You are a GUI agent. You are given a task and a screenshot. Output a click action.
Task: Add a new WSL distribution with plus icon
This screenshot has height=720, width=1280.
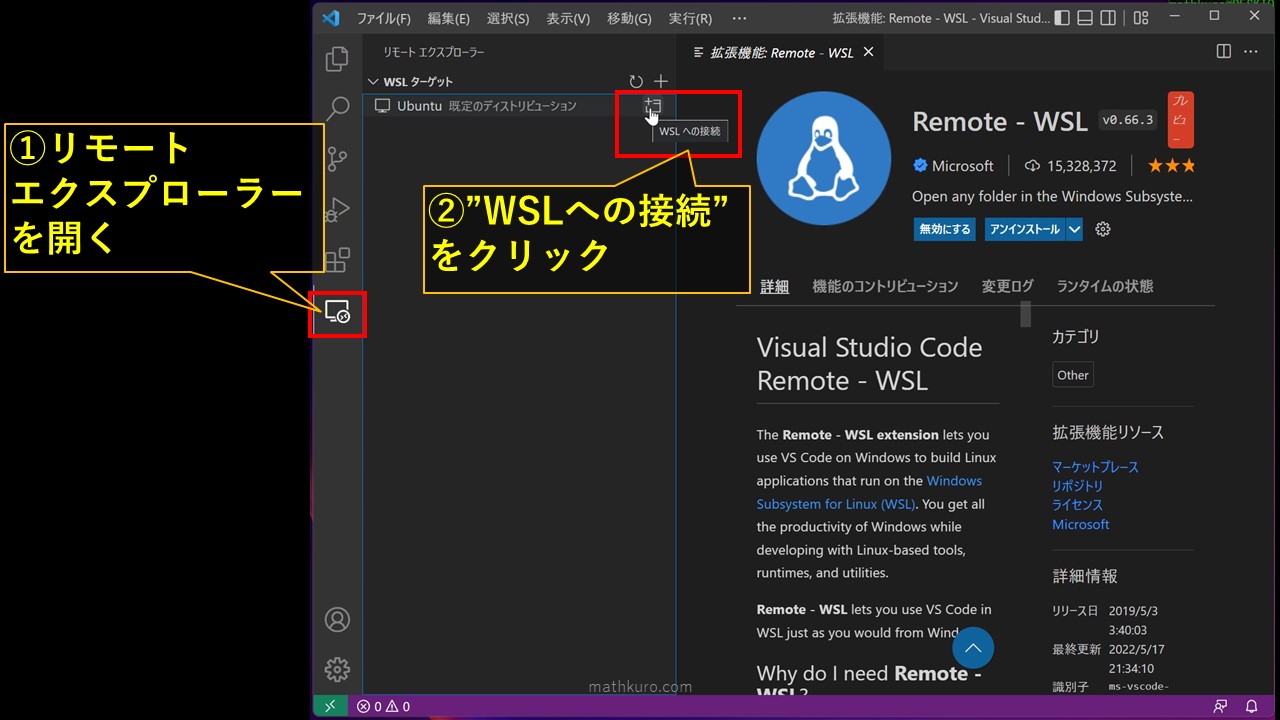coord(660,82)
